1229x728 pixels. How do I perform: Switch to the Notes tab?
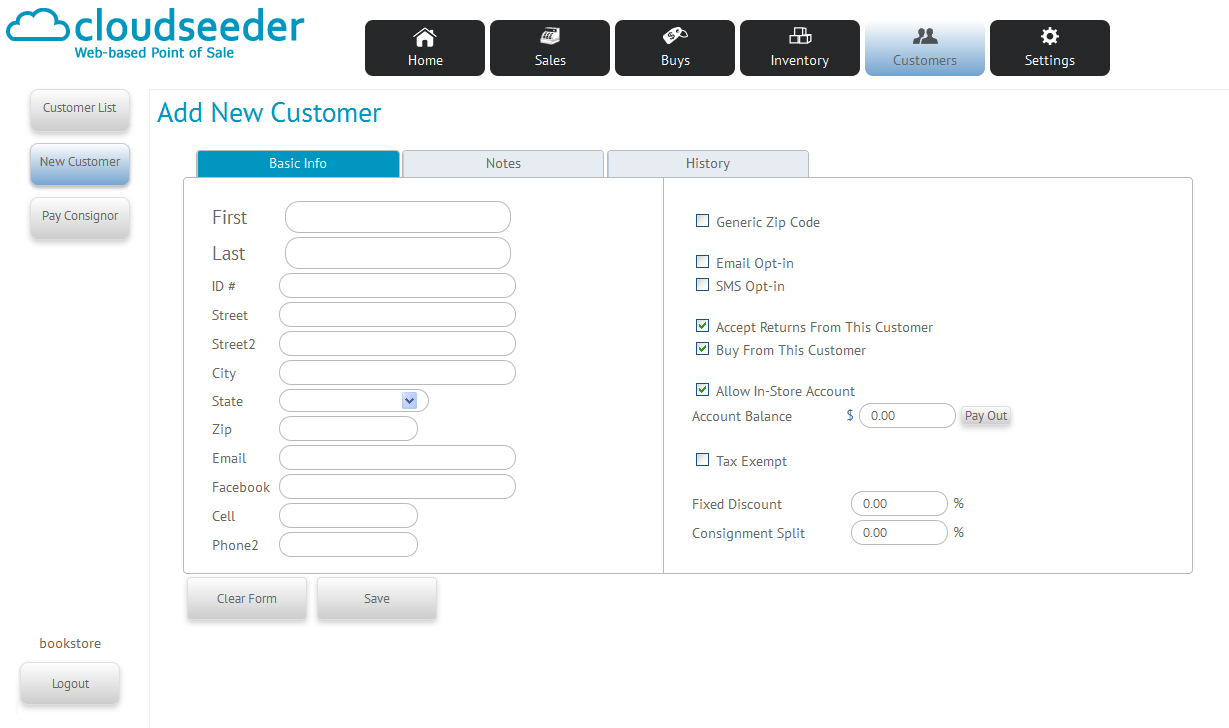pyautogui.click(x=503, y=163)
